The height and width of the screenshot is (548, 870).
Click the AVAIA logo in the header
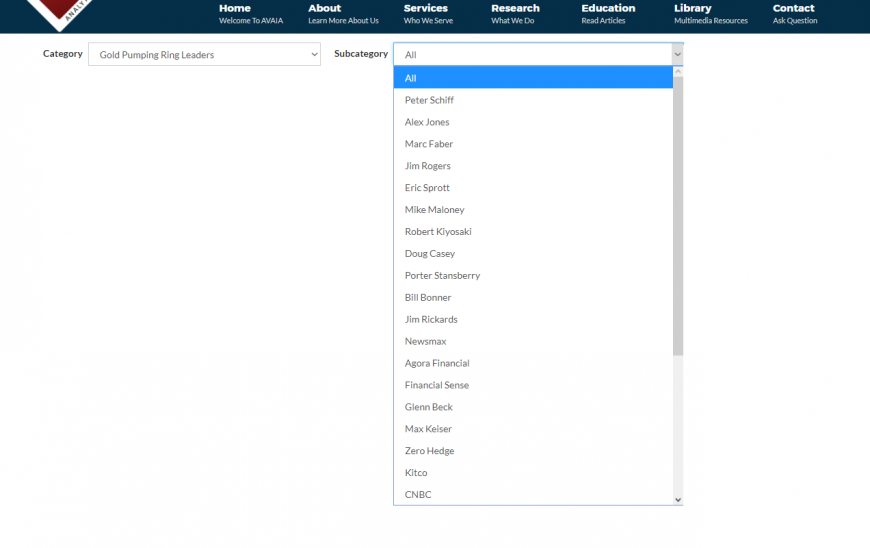(62, 12)
